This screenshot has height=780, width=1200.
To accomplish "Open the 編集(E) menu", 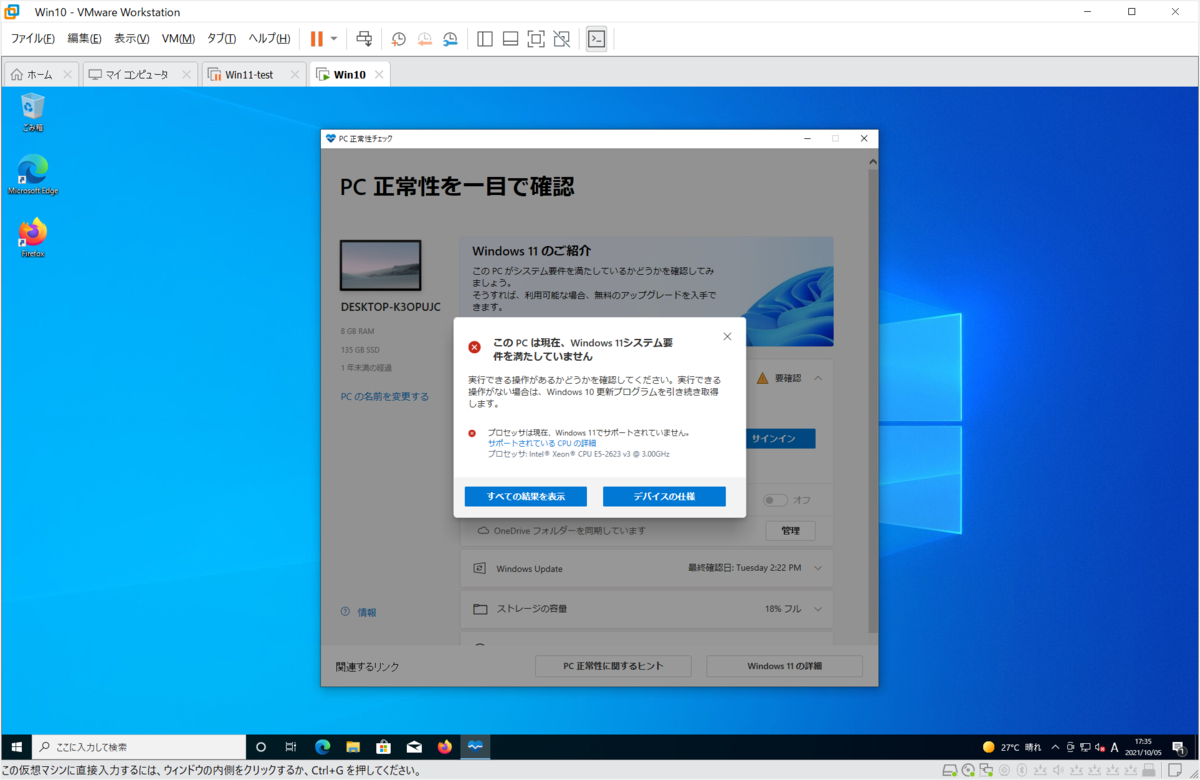I will coord(84,39).
